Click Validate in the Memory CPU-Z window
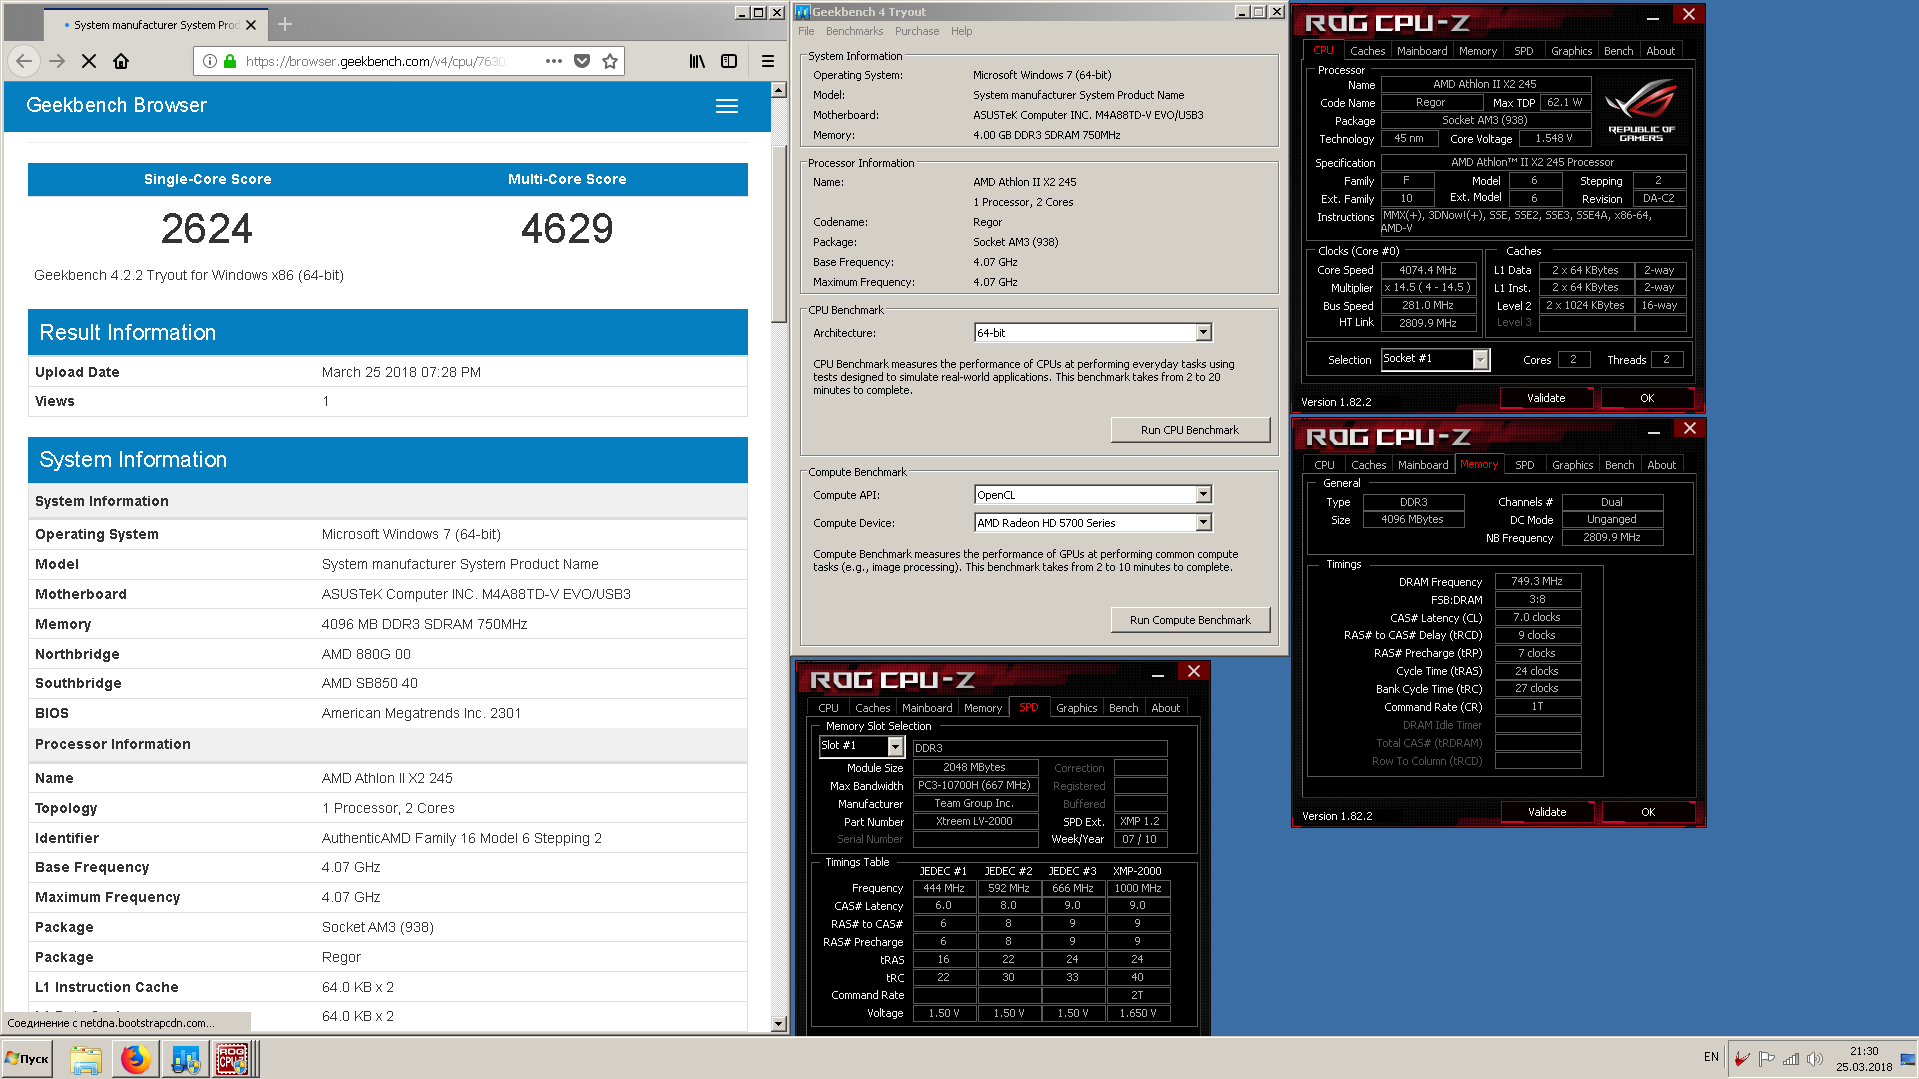Viewport: 1919px width, 1079px height. (1547, 812)
